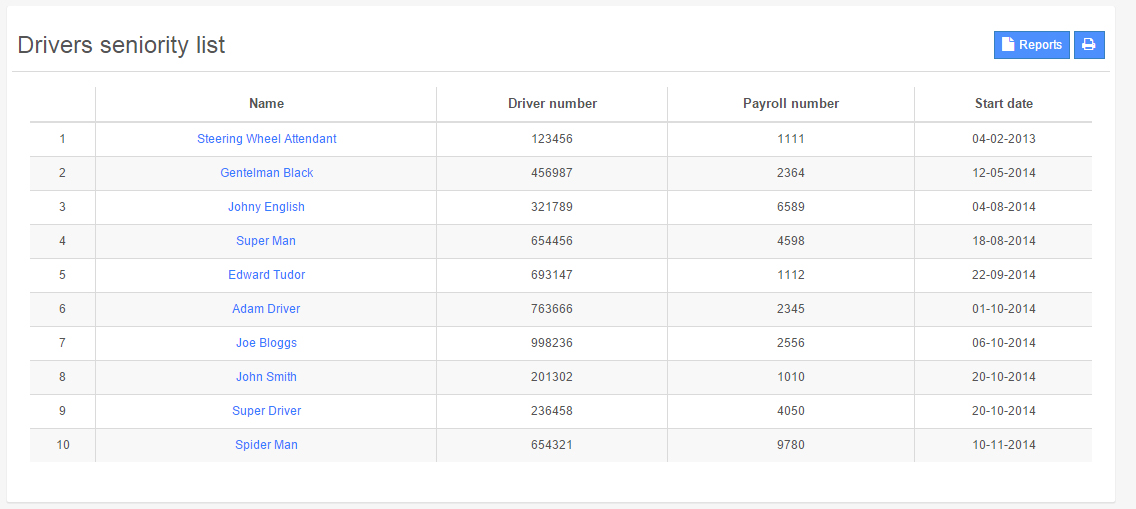Click the Start date column header
This screenshot has width=1136, height=509.
[1003, 104]
